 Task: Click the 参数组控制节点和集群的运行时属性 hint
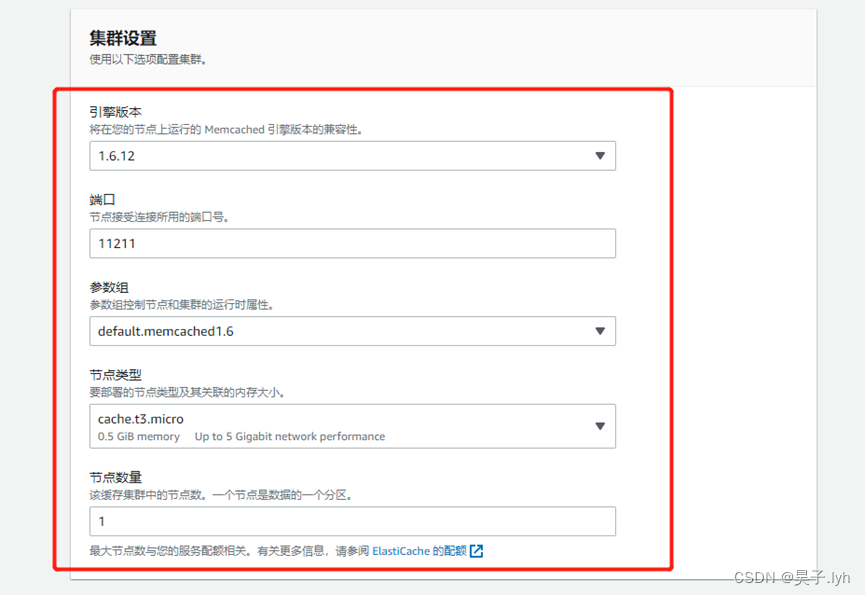point(181,305)
